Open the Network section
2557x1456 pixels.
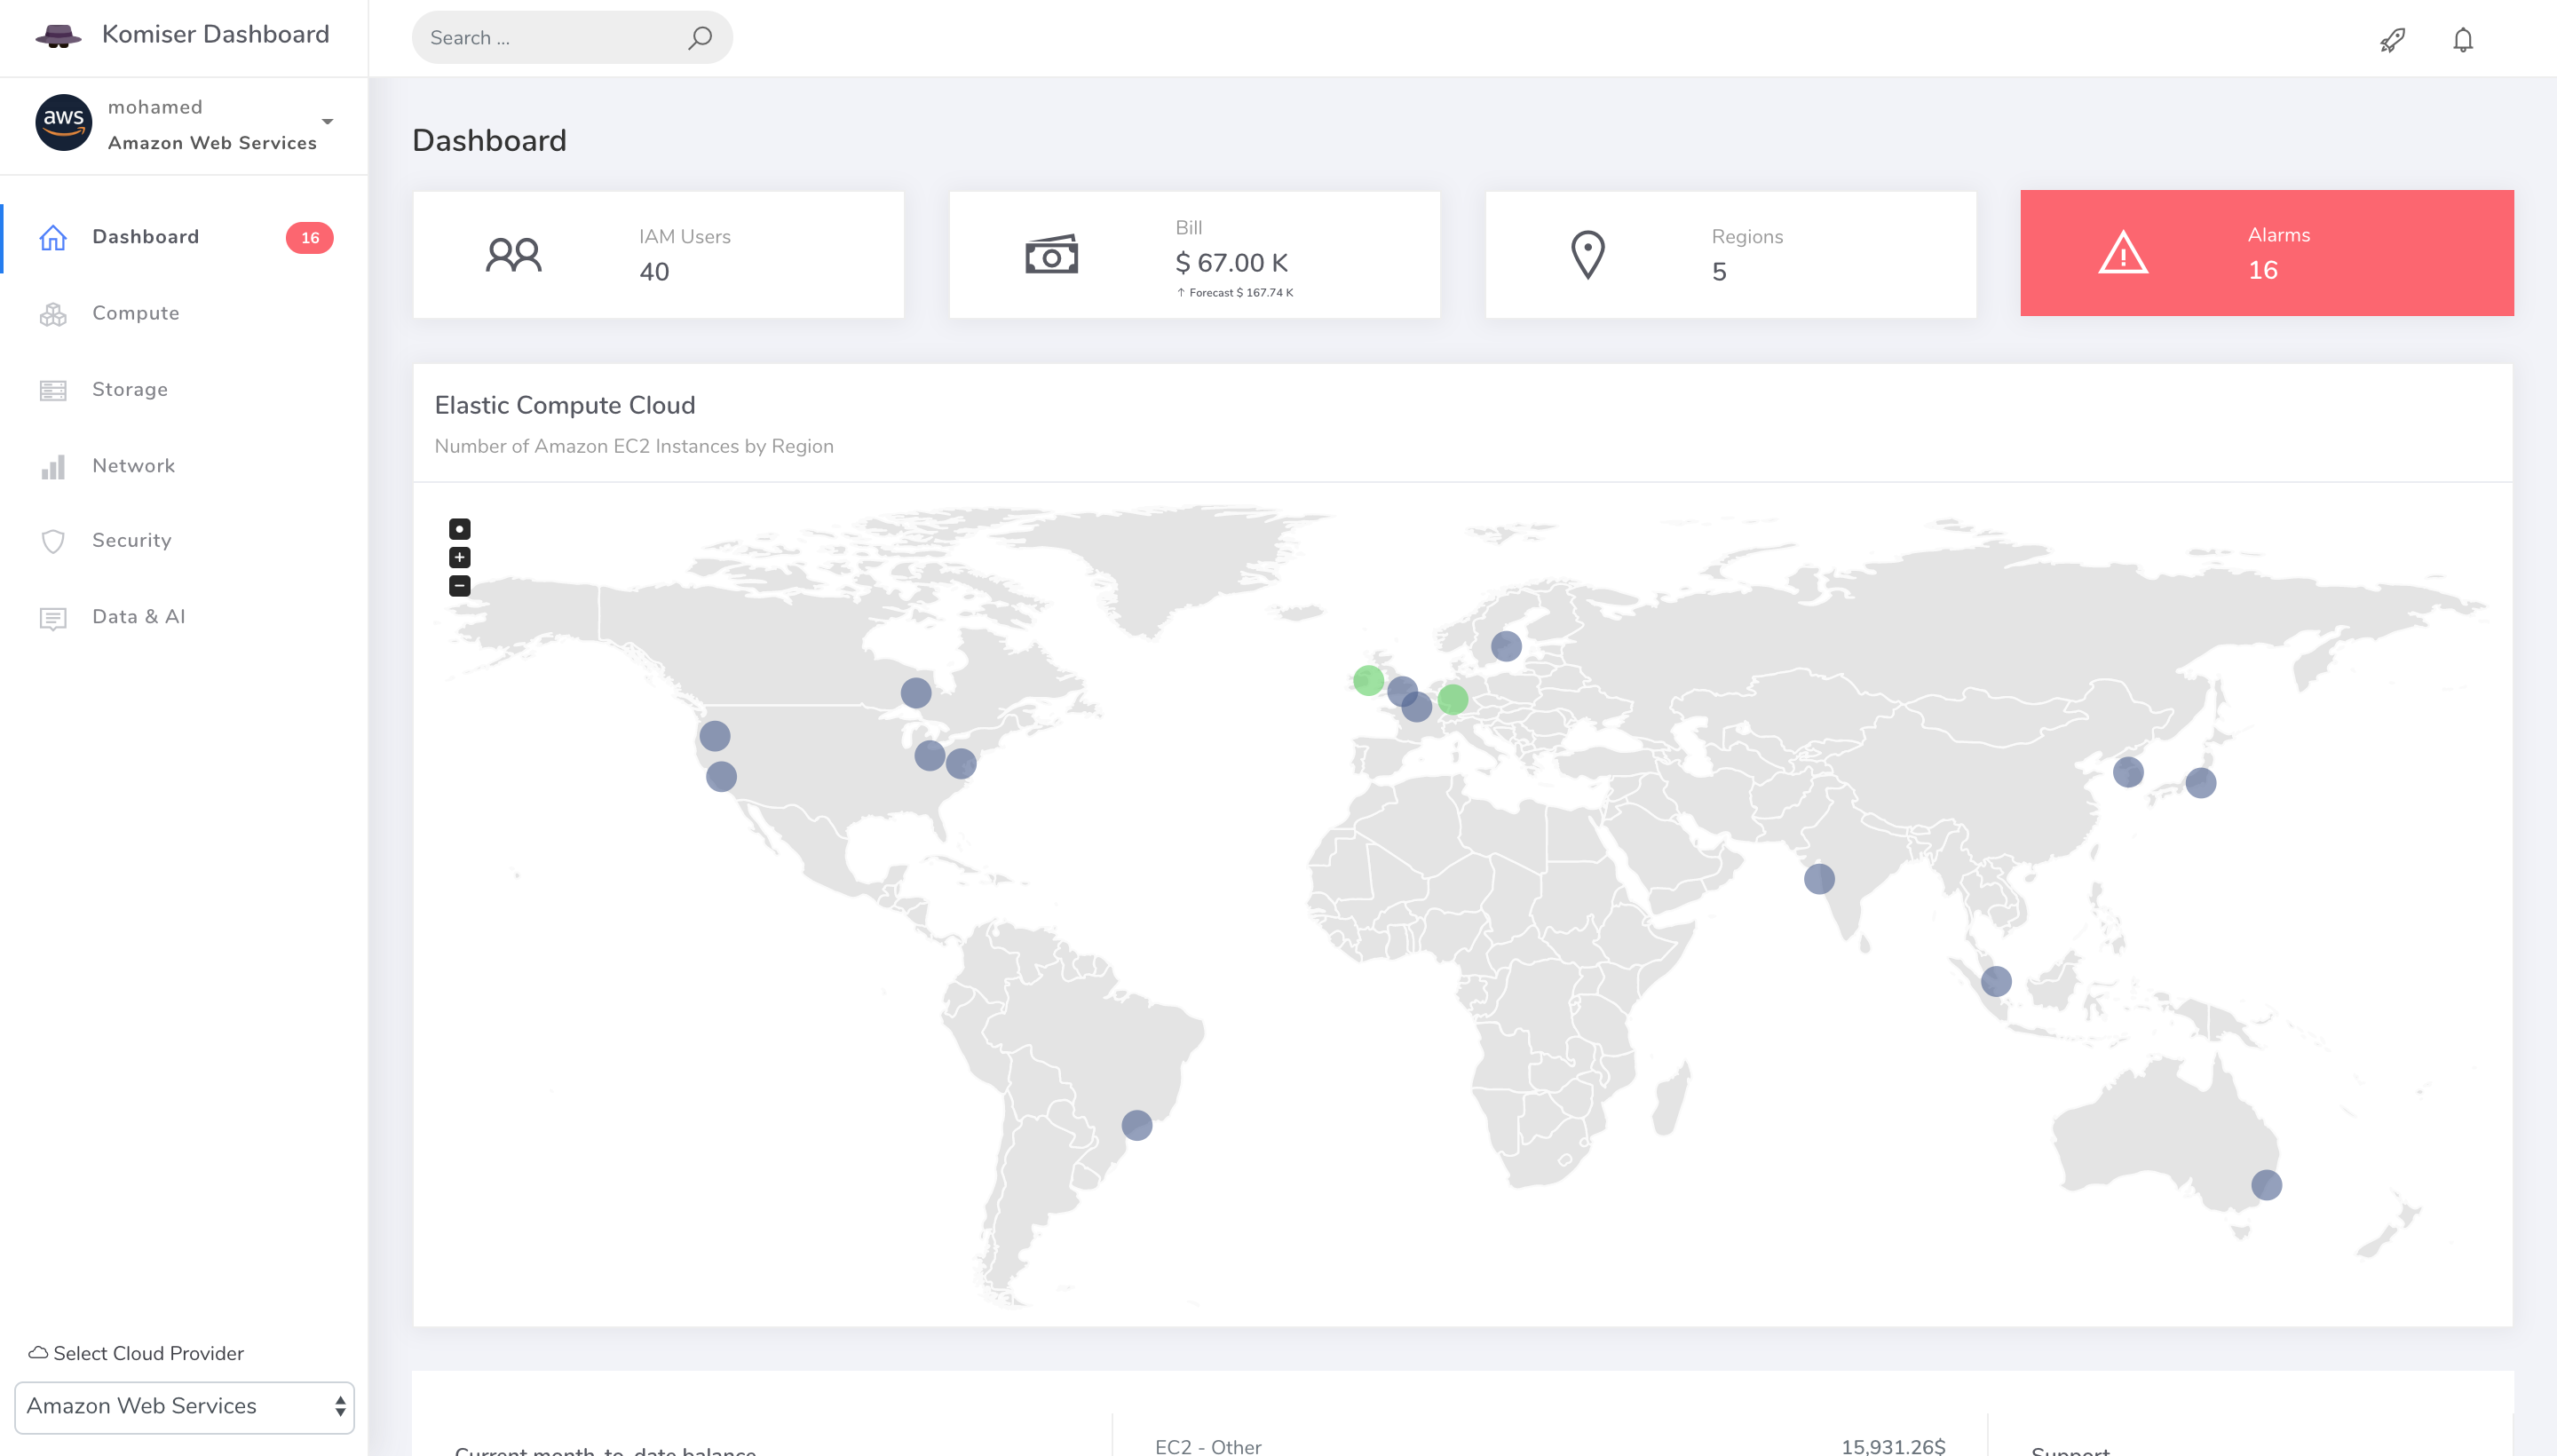point(134,465)
